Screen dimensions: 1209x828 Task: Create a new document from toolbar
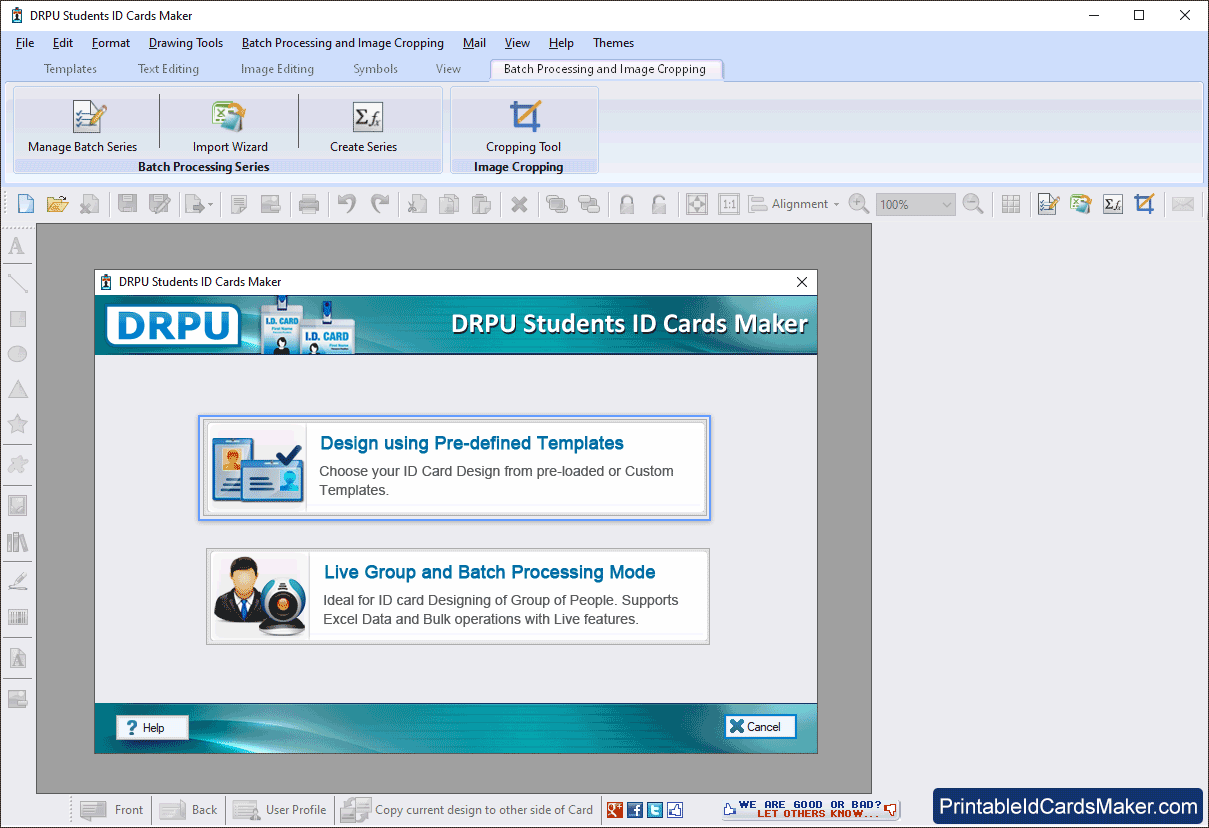(26, 204)
